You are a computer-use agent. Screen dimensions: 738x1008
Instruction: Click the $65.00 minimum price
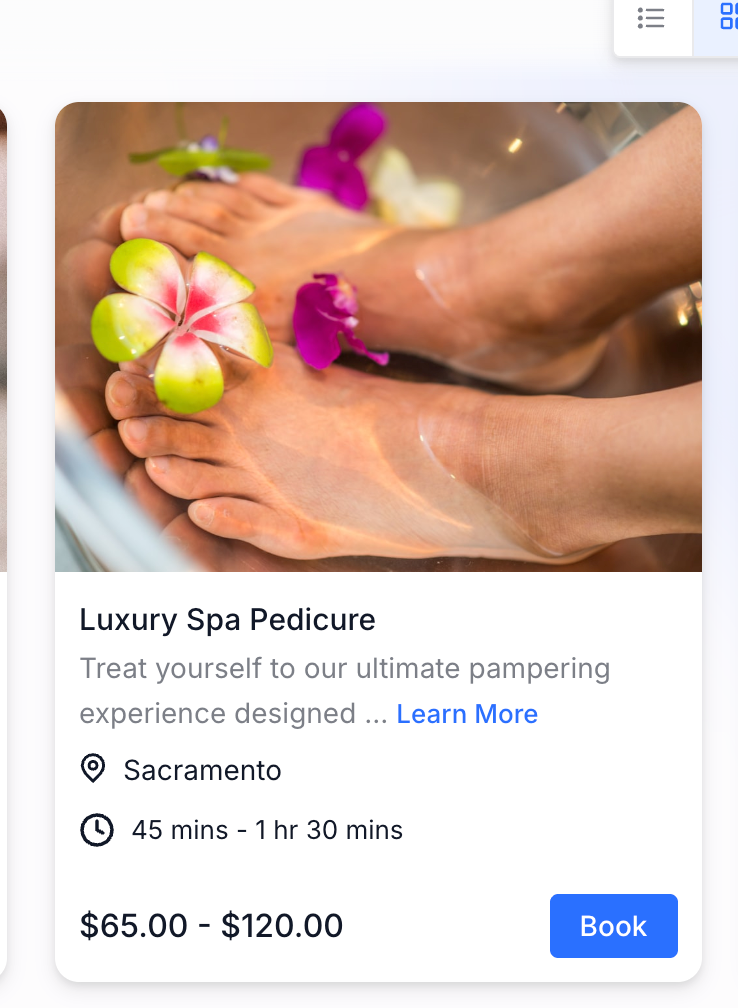[134, 926]
